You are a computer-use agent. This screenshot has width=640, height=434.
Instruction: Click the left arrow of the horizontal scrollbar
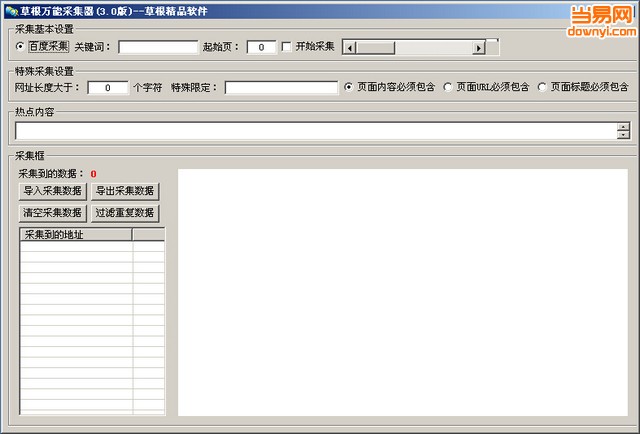pos(349,48)
